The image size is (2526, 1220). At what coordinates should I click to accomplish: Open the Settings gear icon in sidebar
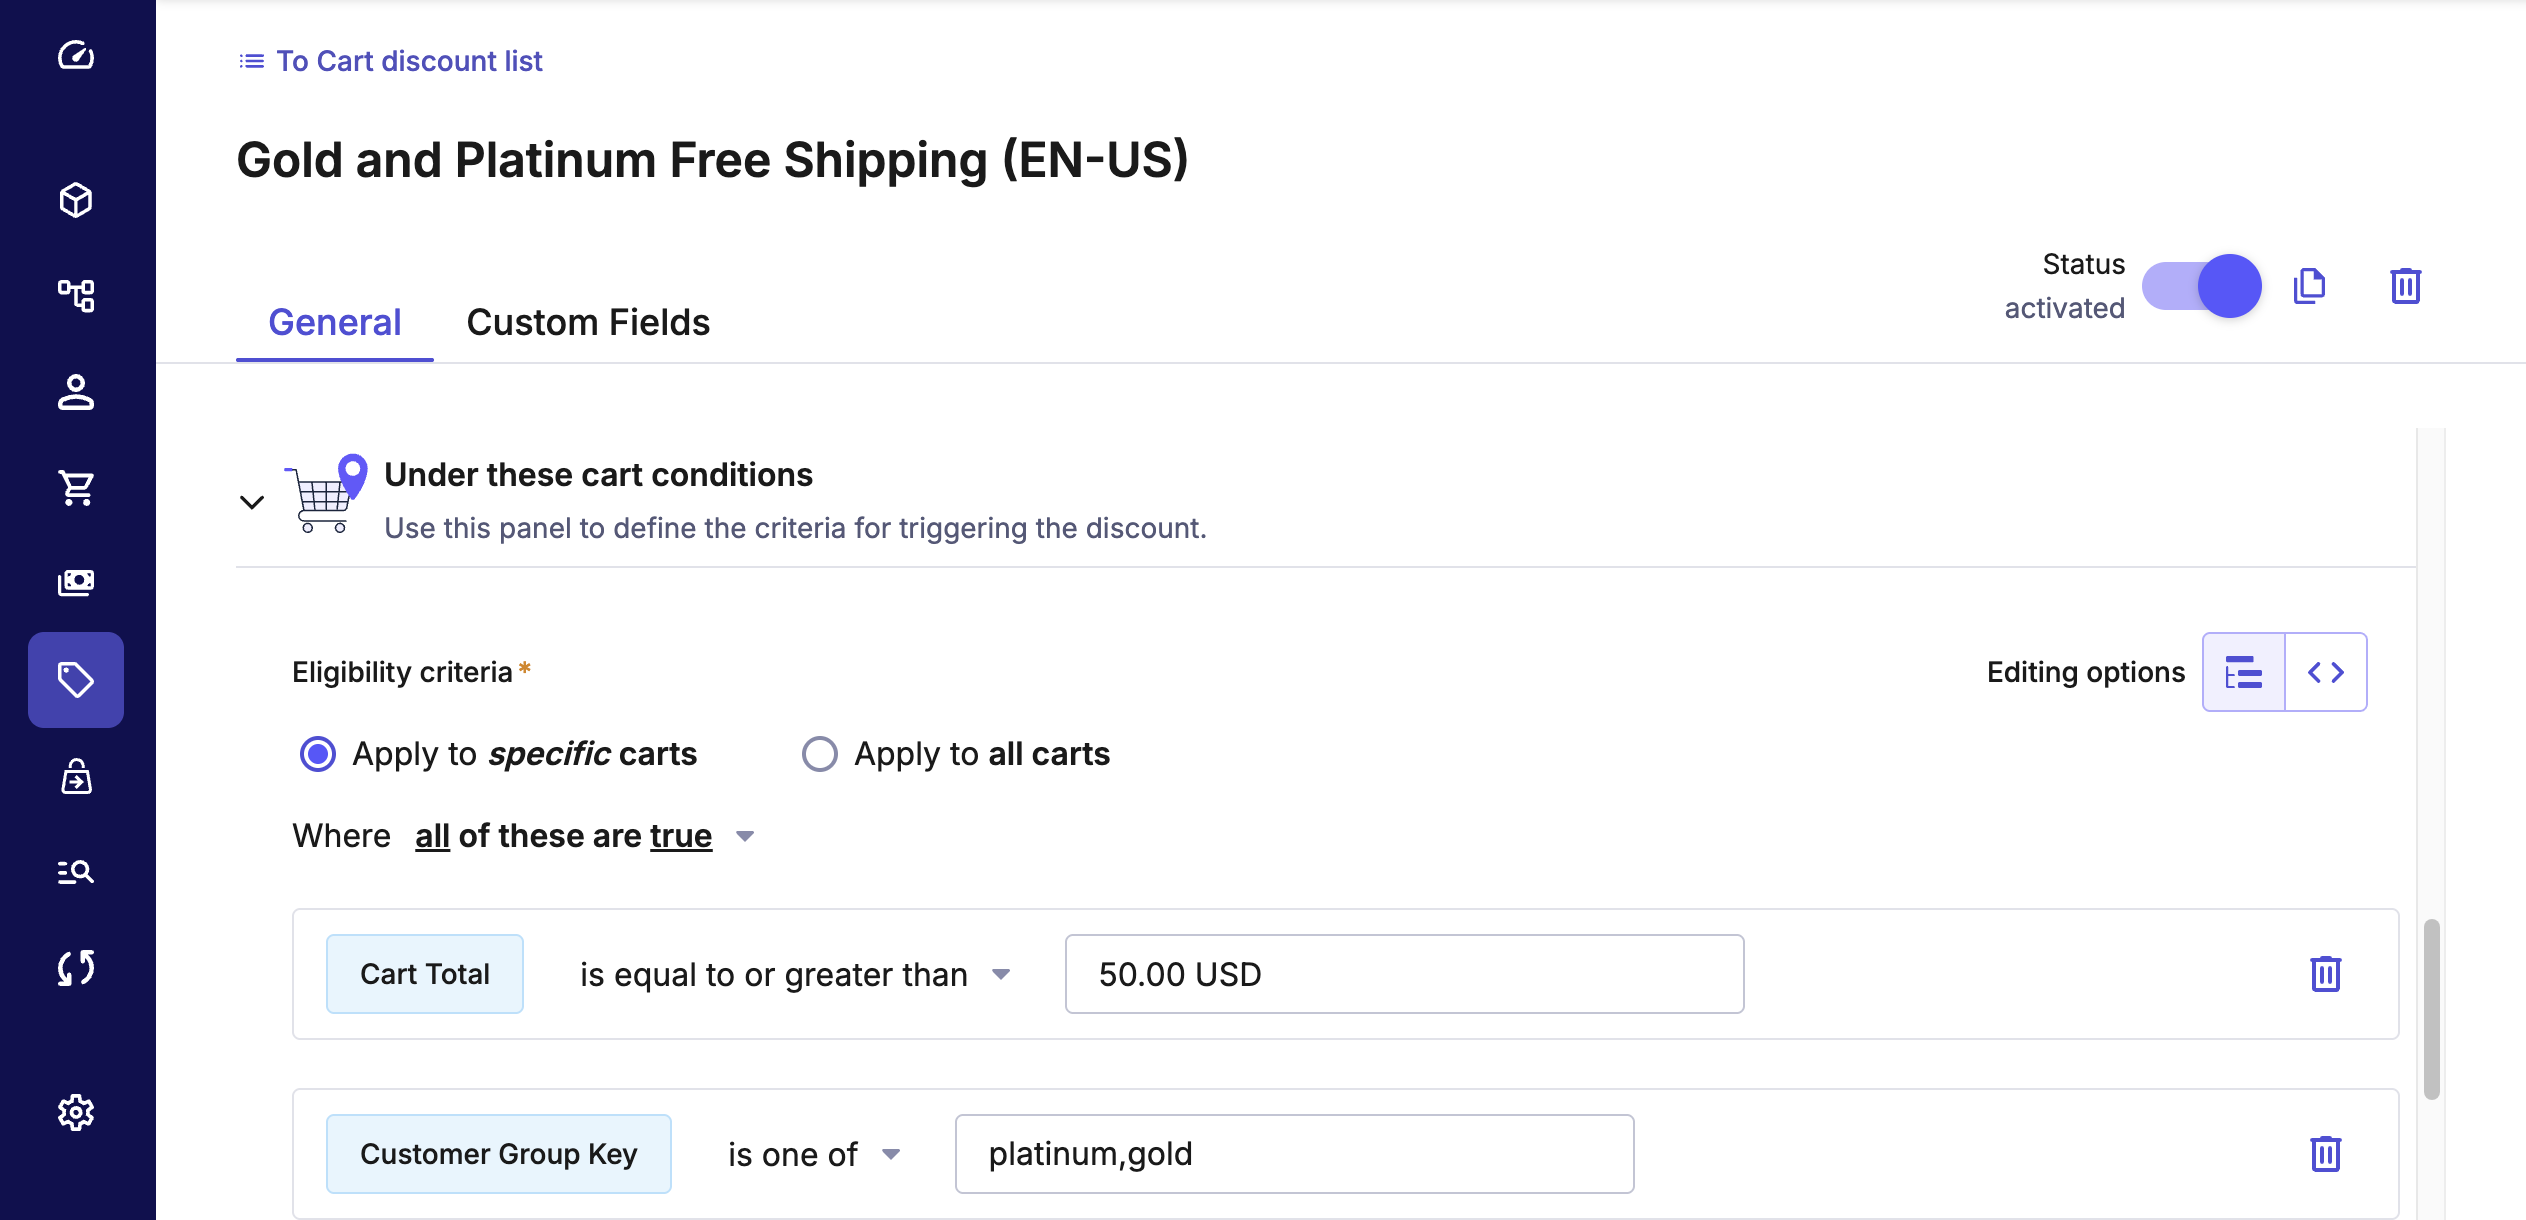click(76, 1112)
